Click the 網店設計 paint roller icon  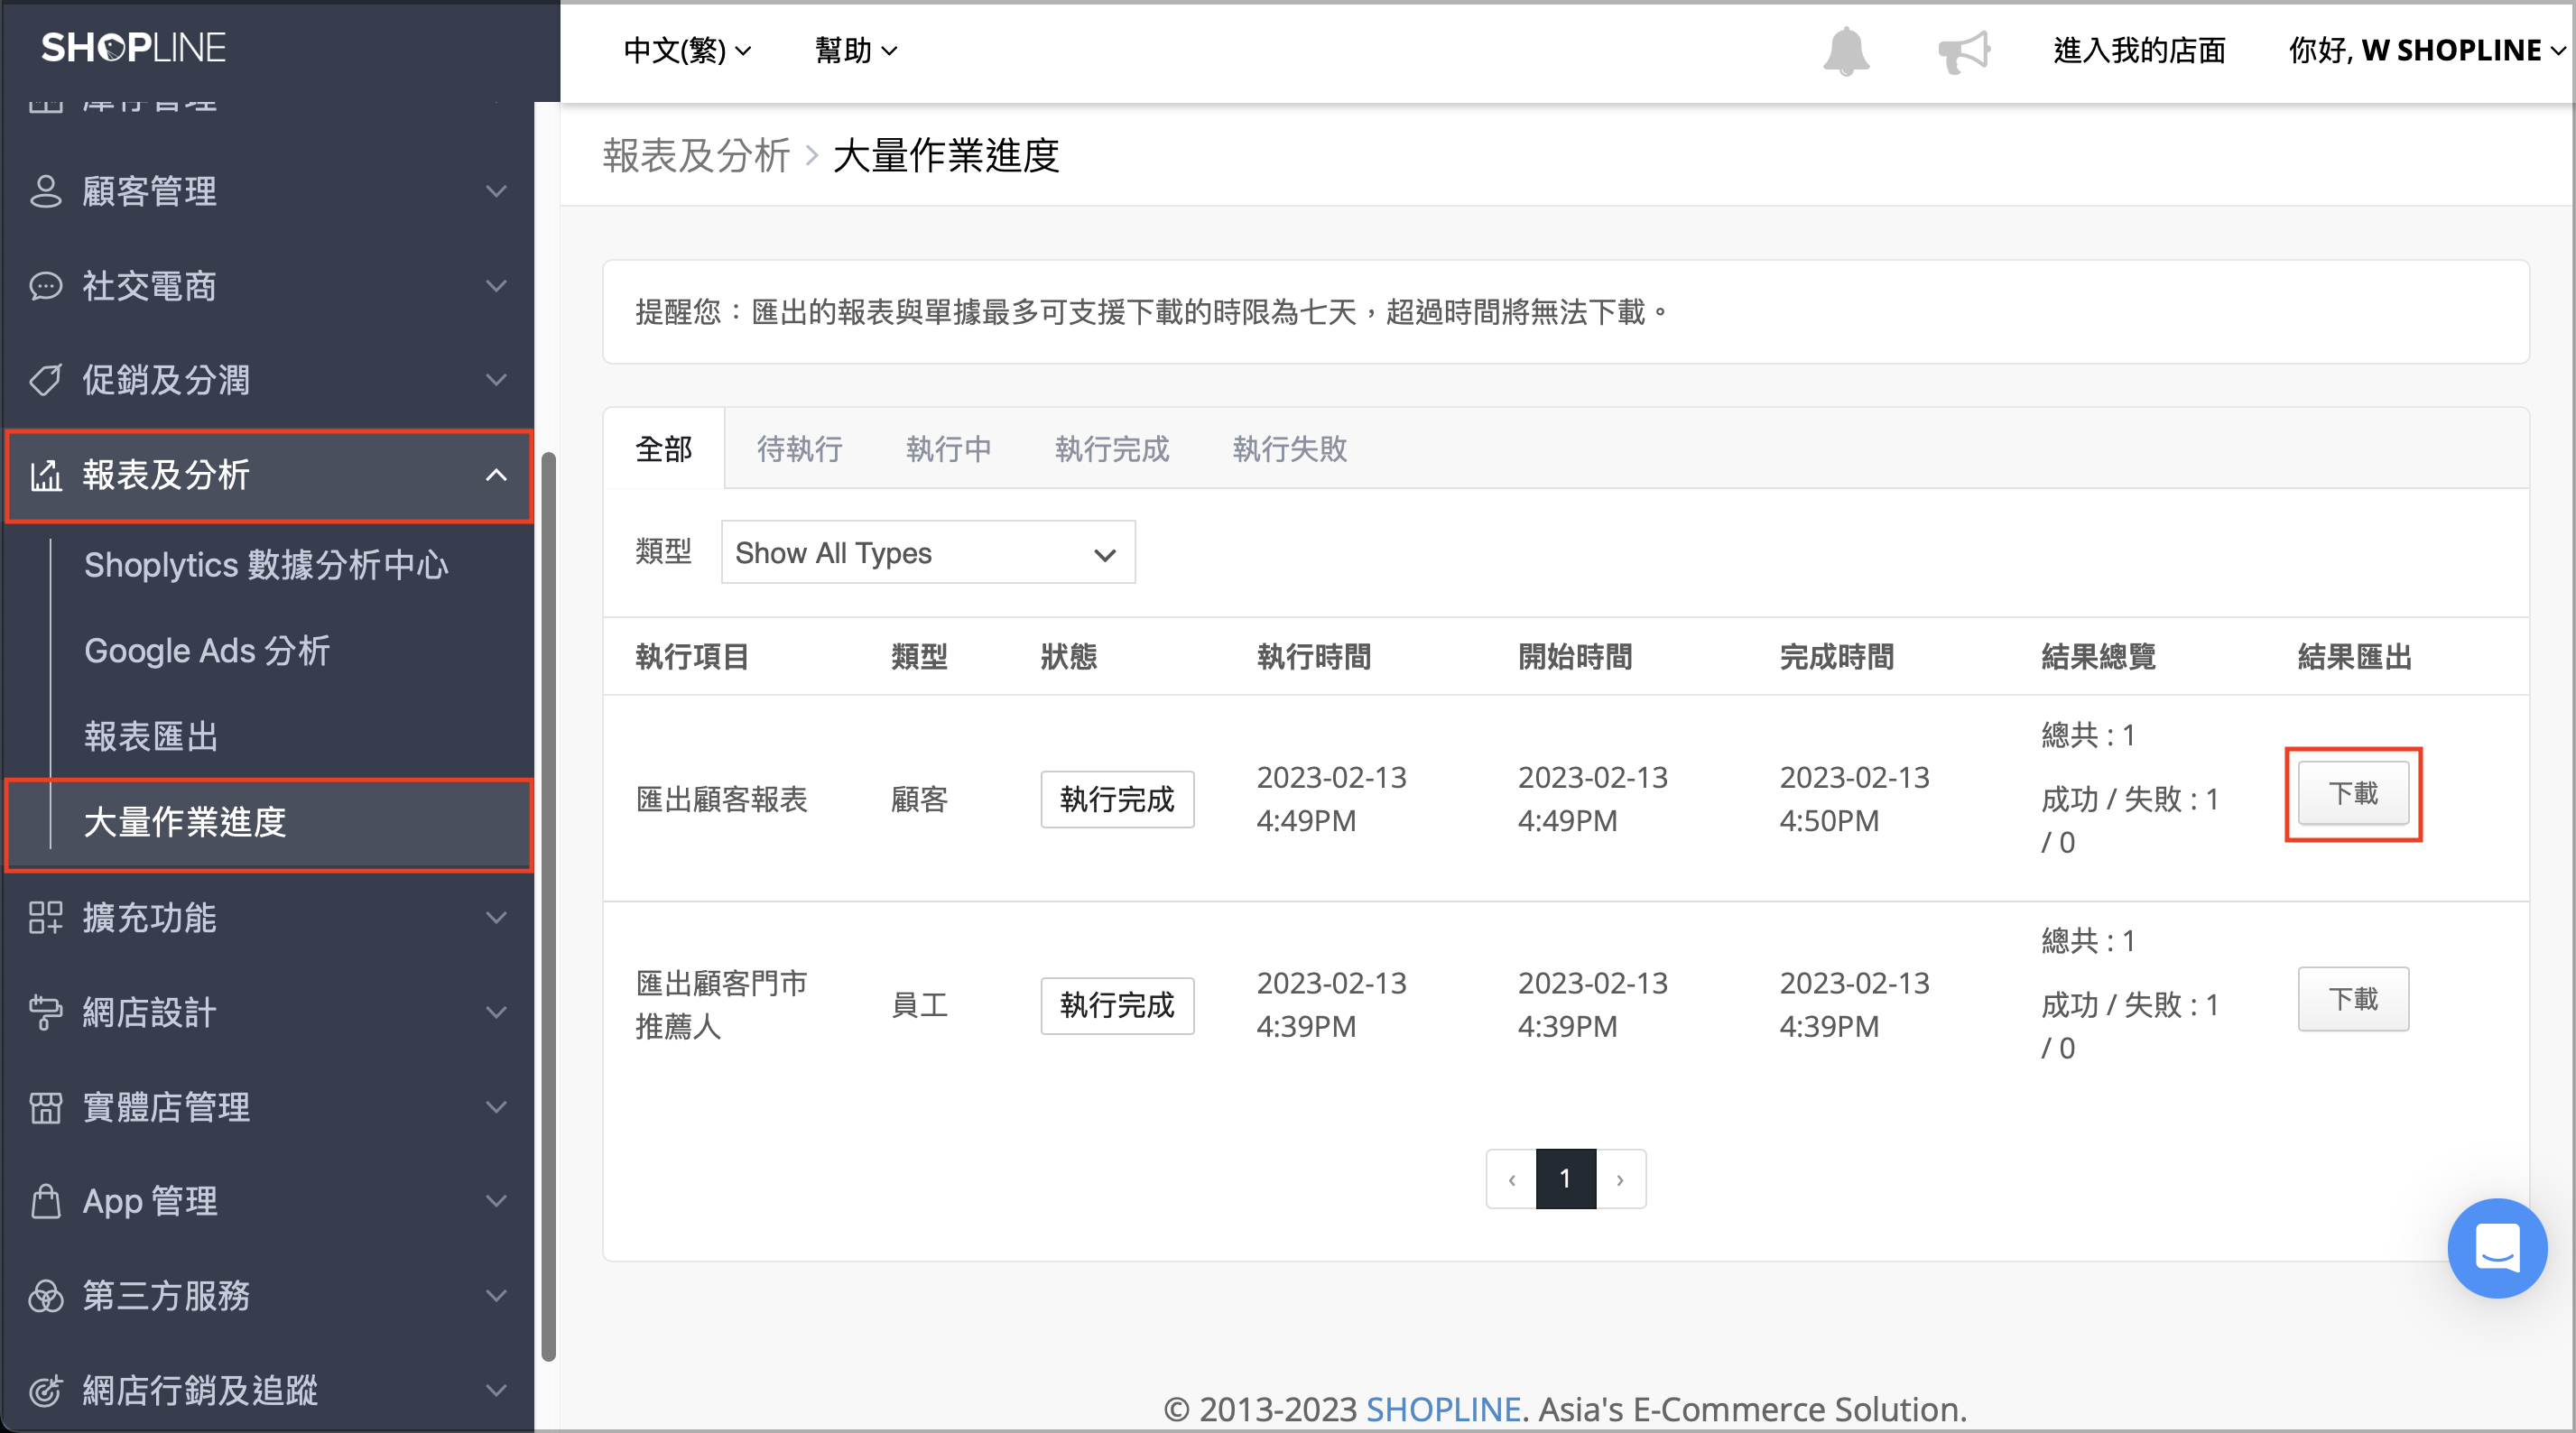point(45,1012)
